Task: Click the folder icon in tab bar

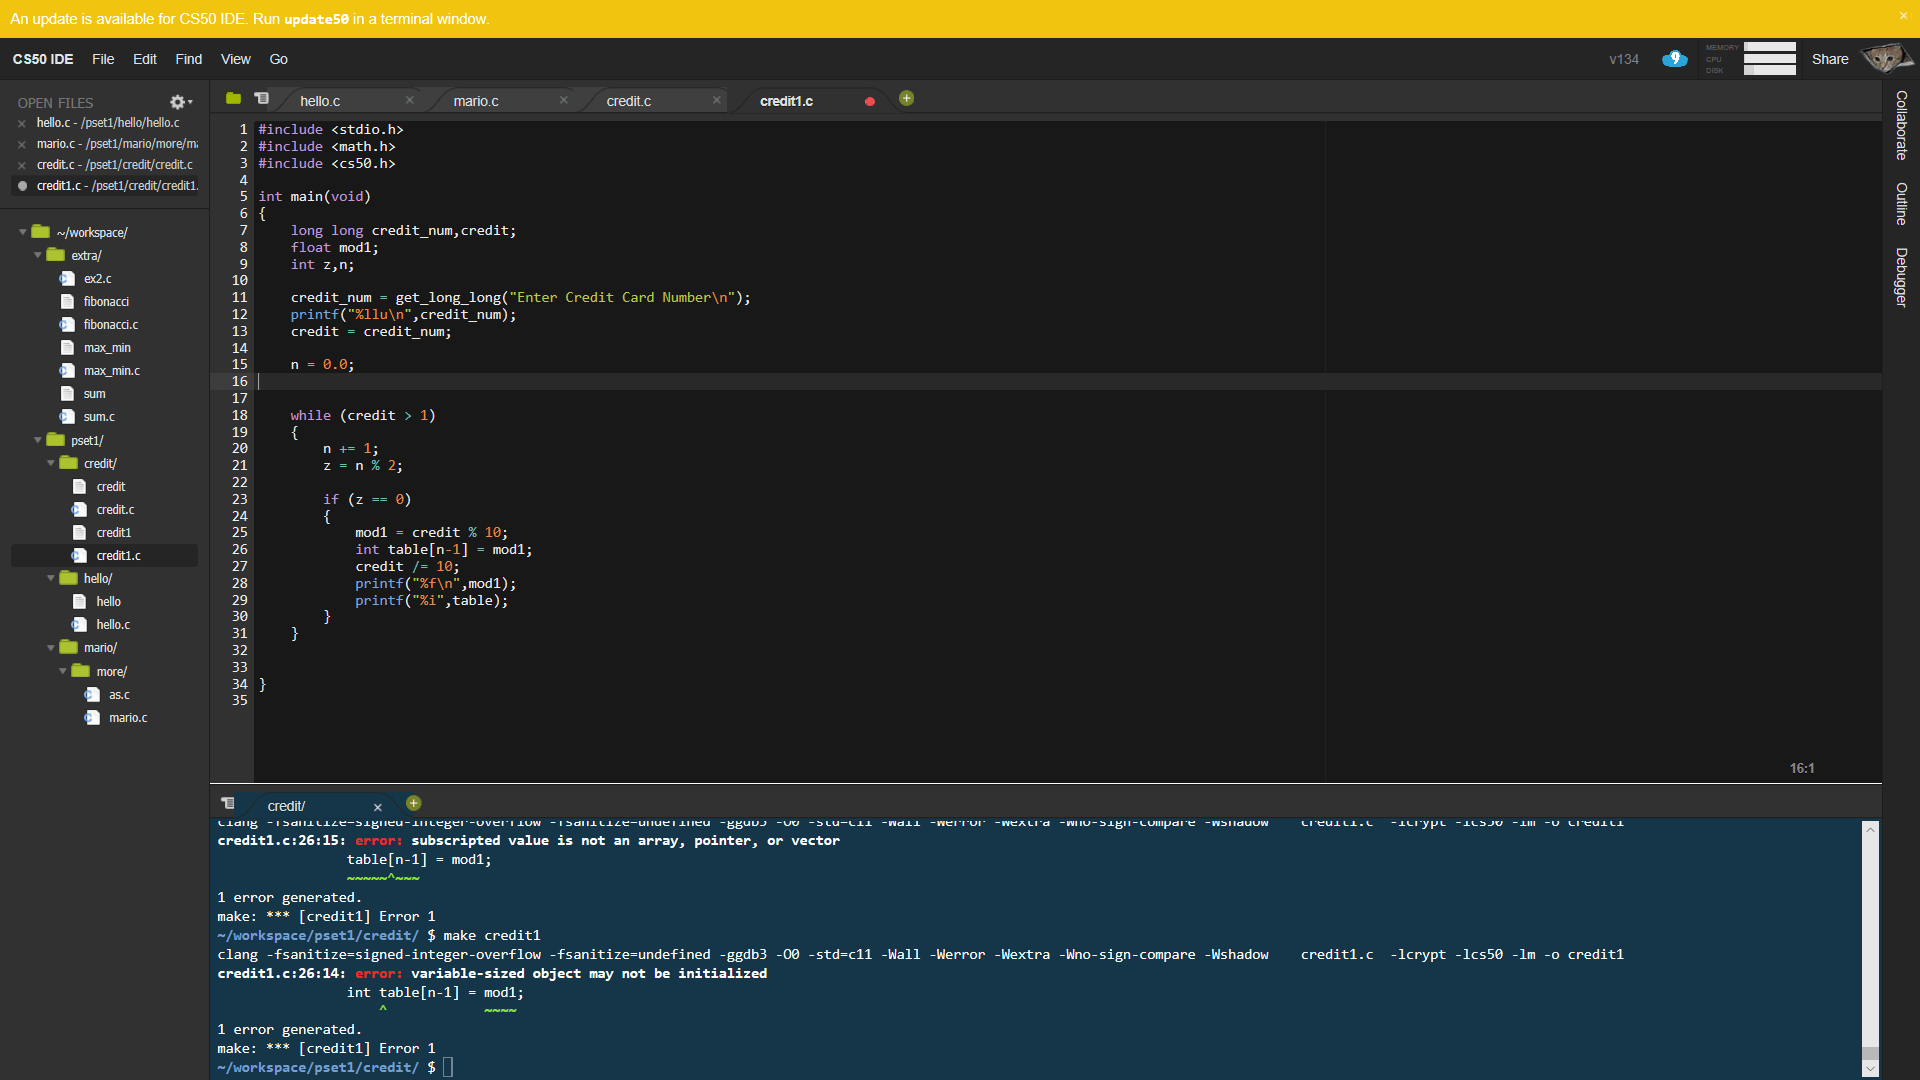Action: (233, 99)
